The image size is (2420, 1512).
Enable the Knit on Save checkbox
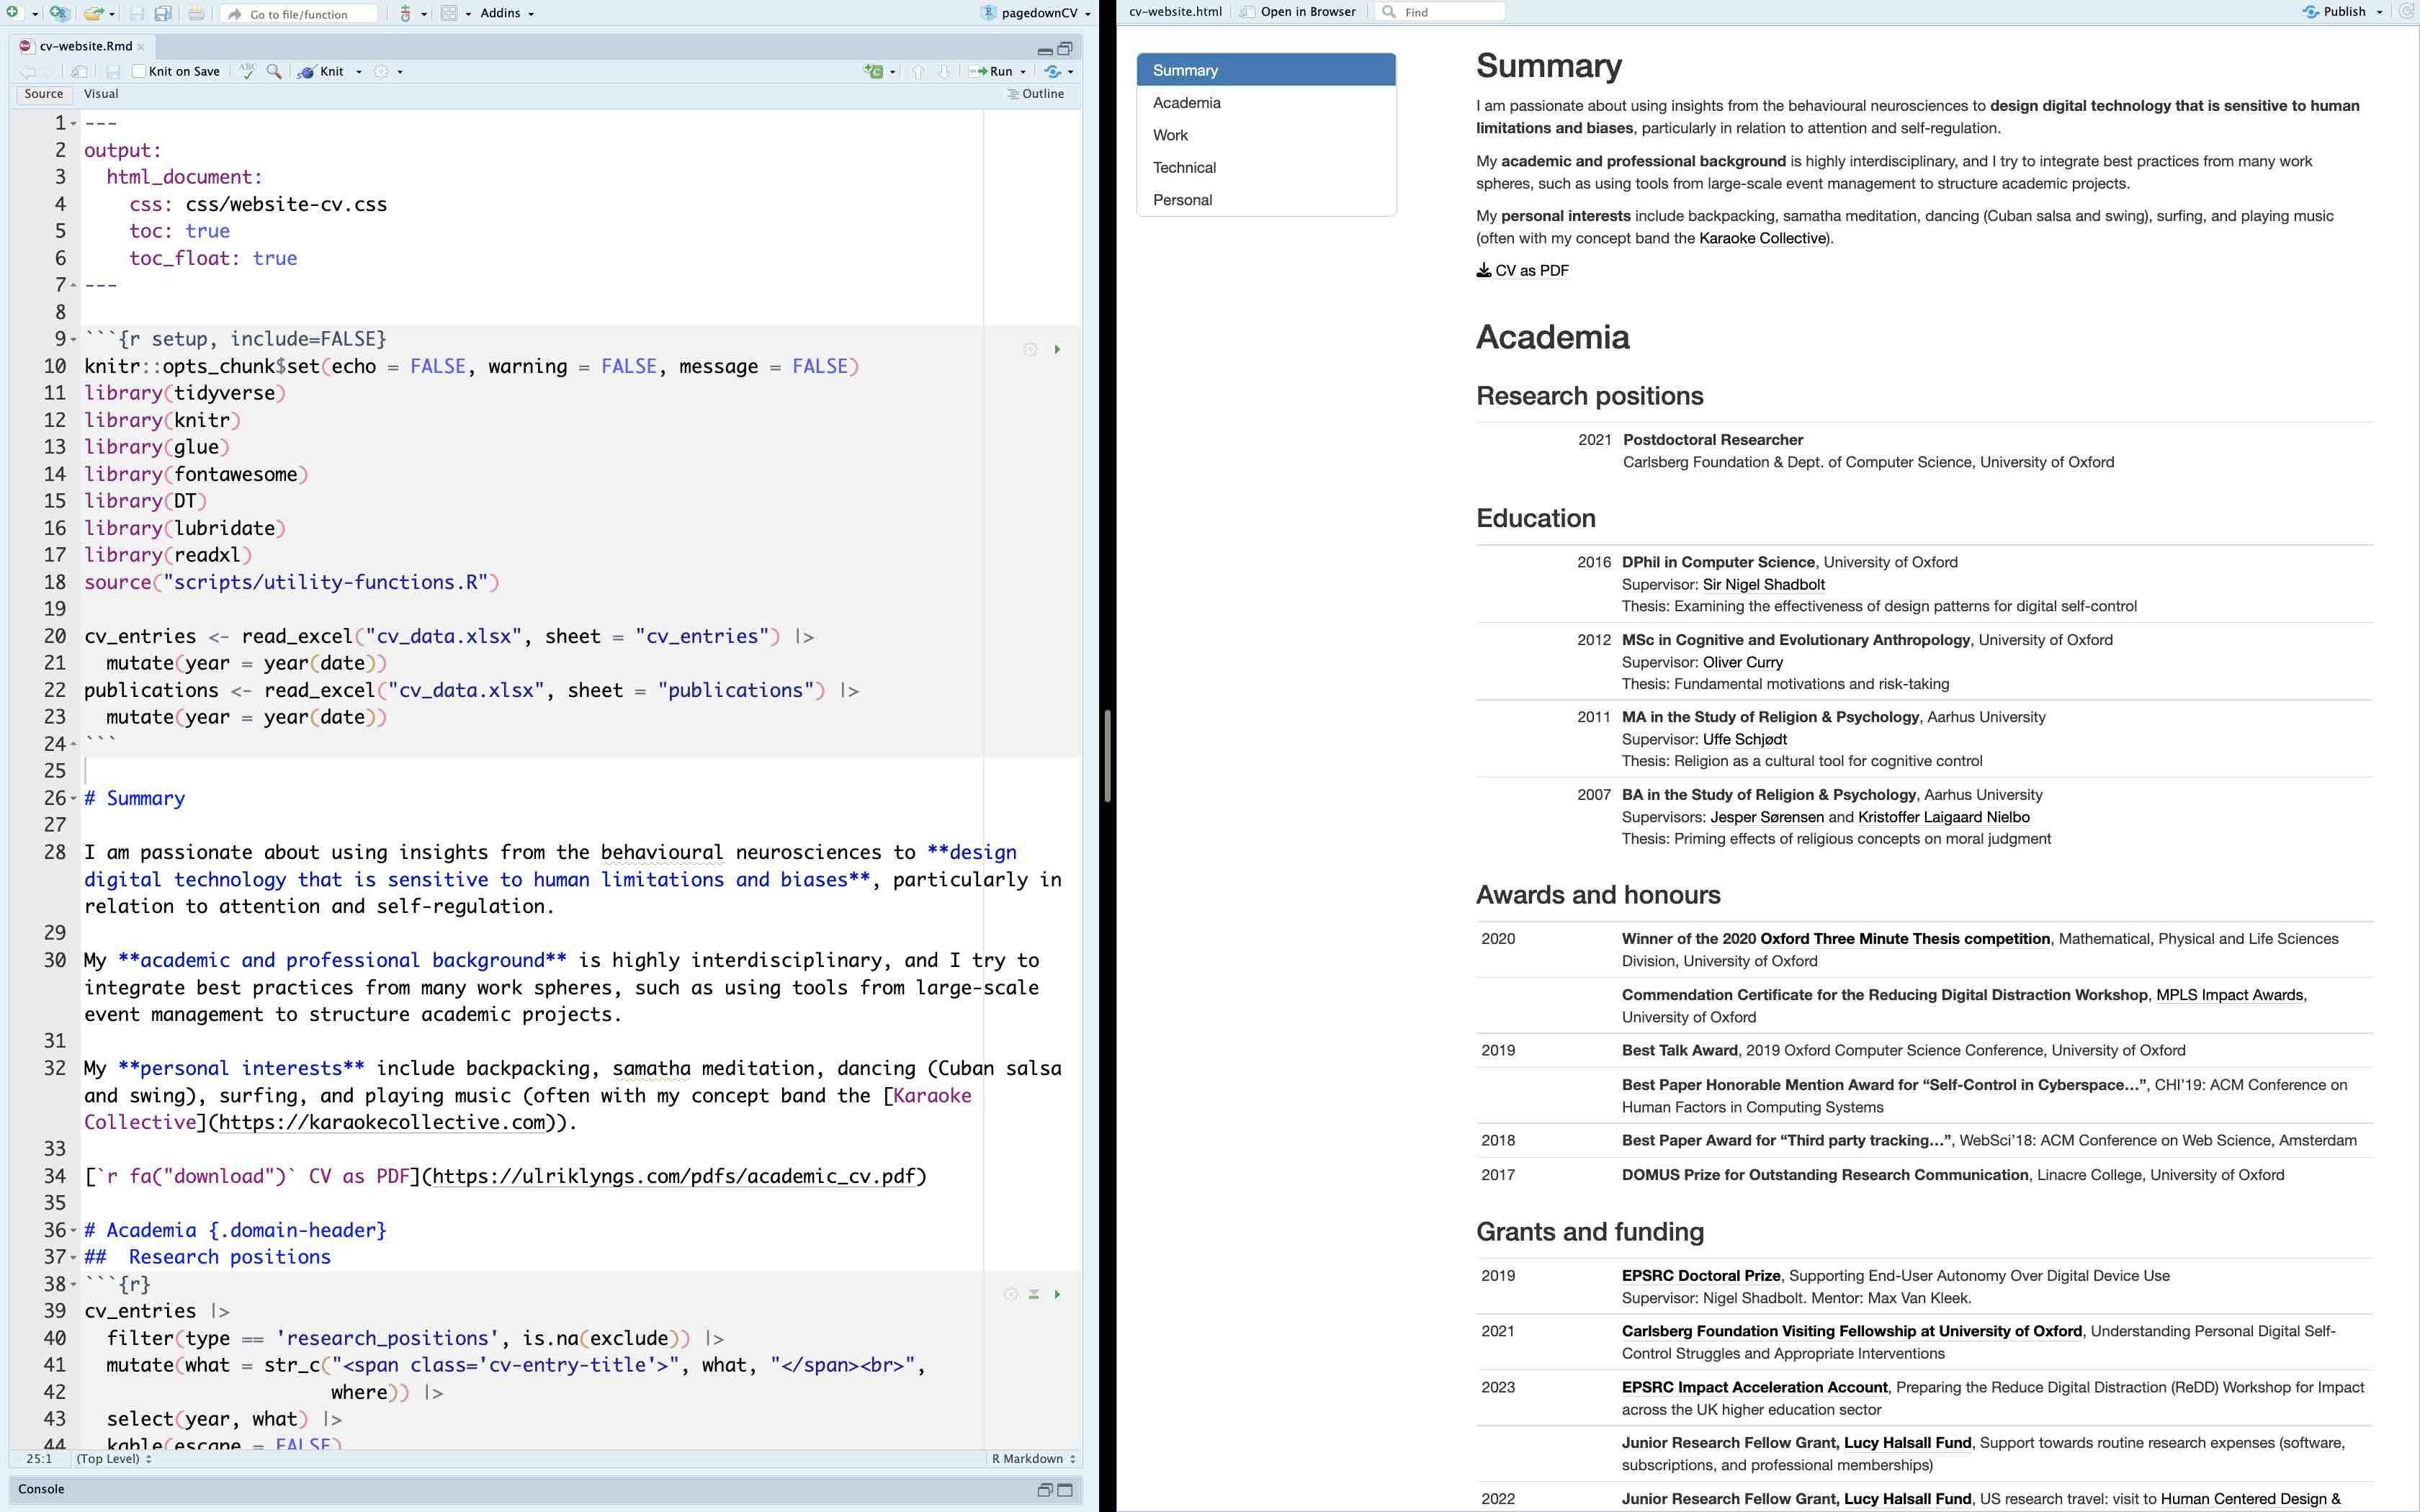click(139, 71)
